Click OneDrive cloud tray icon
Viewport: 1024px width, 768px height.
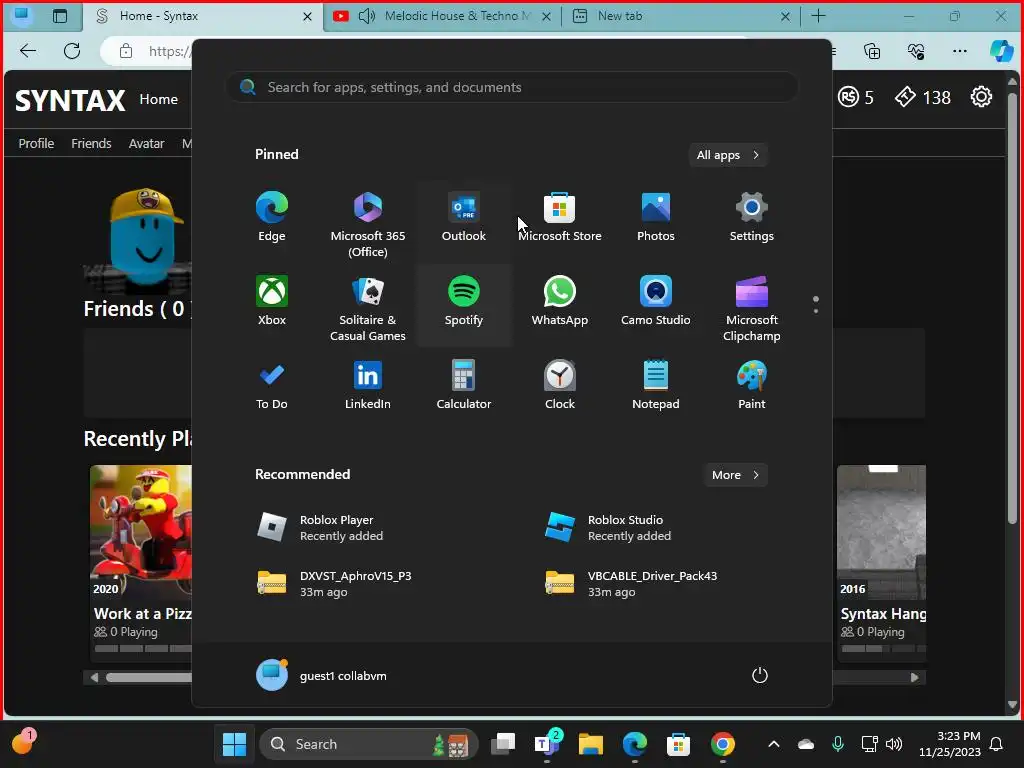click(806, 744)
